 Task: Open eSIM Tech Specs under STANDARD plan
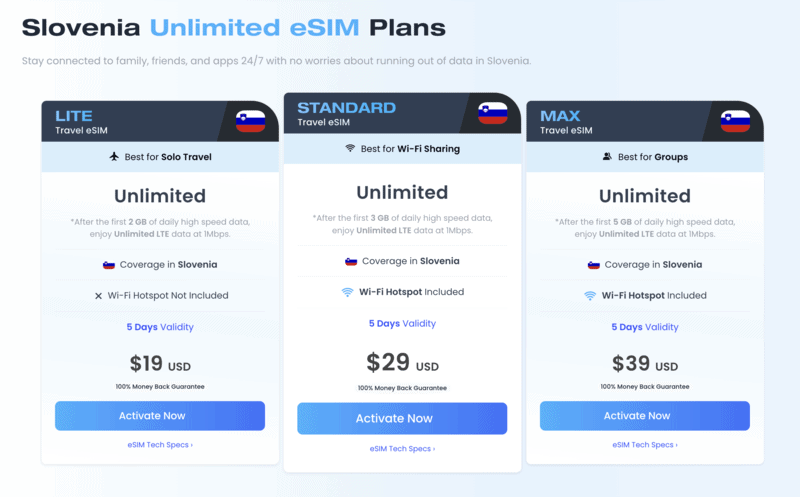[402, 449]
